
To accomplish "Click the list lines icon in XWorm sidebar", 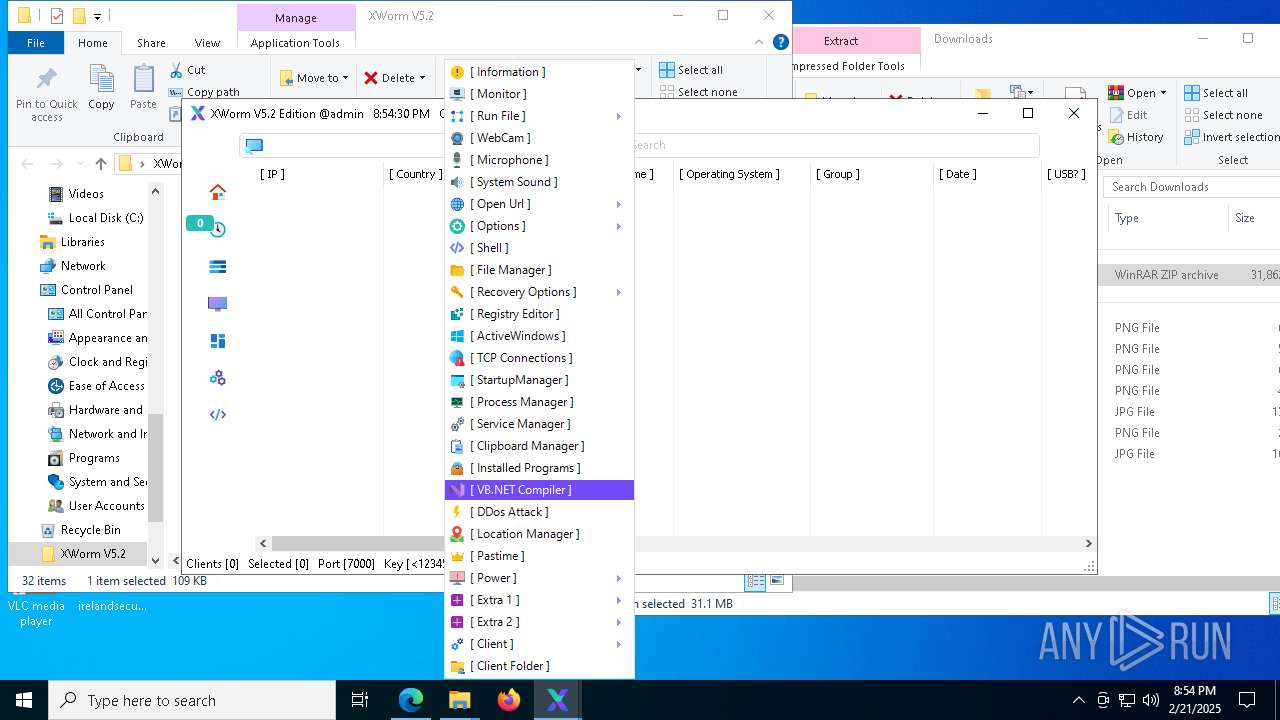I will point(217,266).
